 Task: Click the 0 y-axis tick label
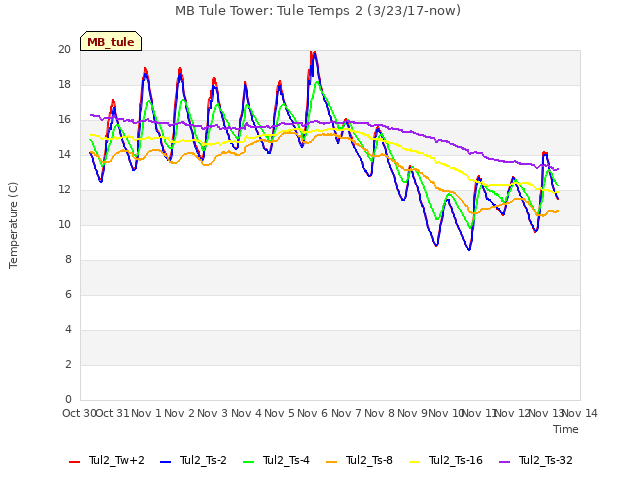click(x=68, y=400)
